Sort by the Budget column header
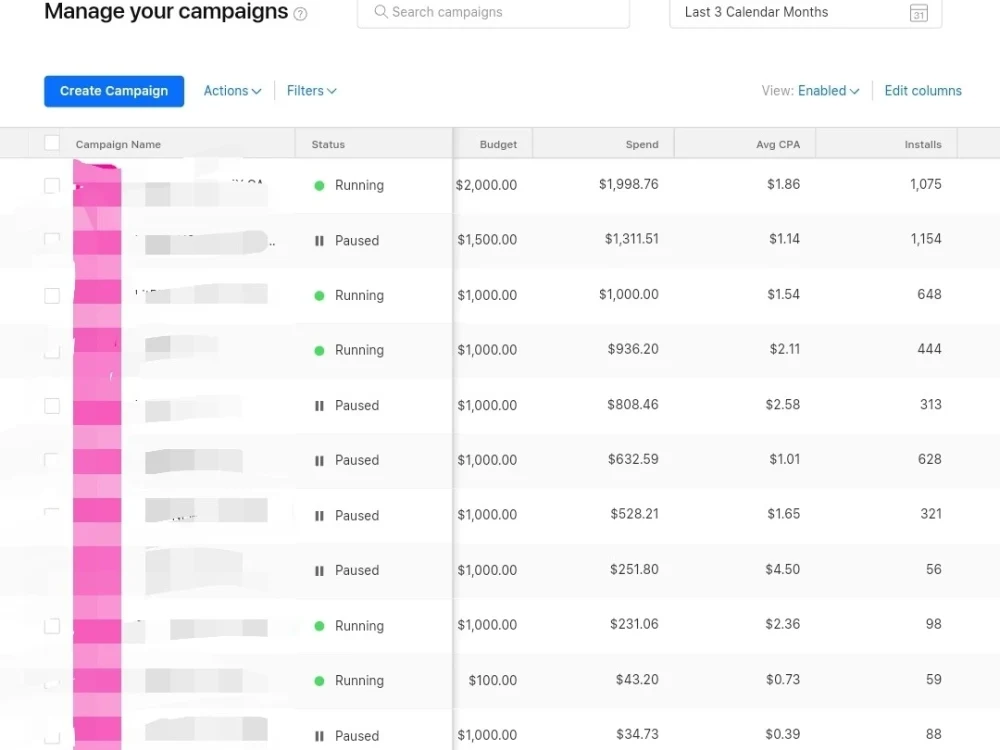Viewport: 1000px width, 750px height. tap(498, 144)
